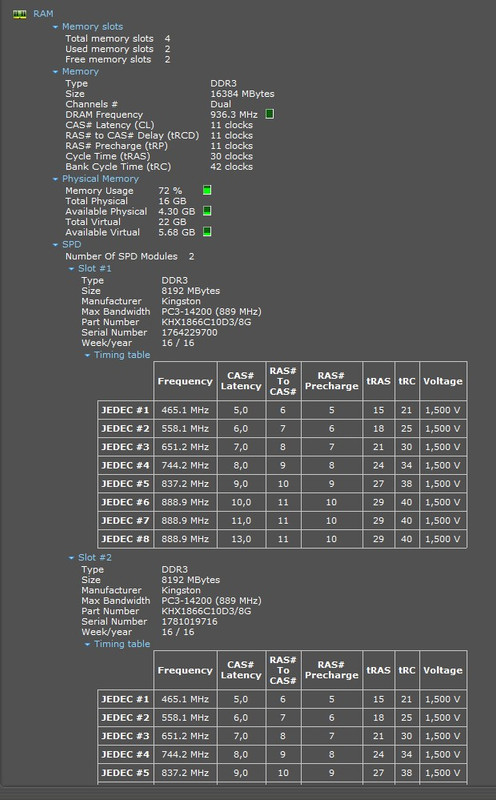Click Slot #1 table Voltage header
The width and height of the screenshot is (496, 800).
pos(443,381)
